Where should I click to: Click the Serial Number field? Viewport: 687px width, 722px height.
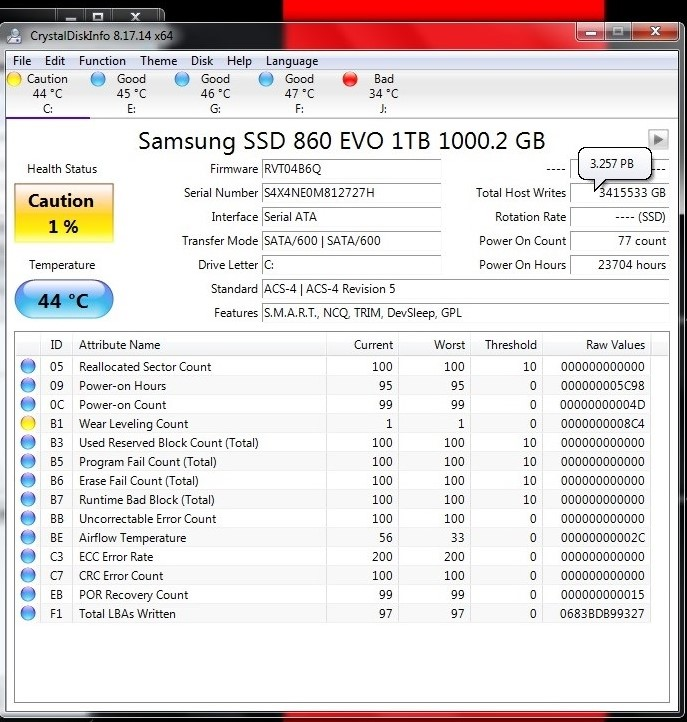(351, 193)
